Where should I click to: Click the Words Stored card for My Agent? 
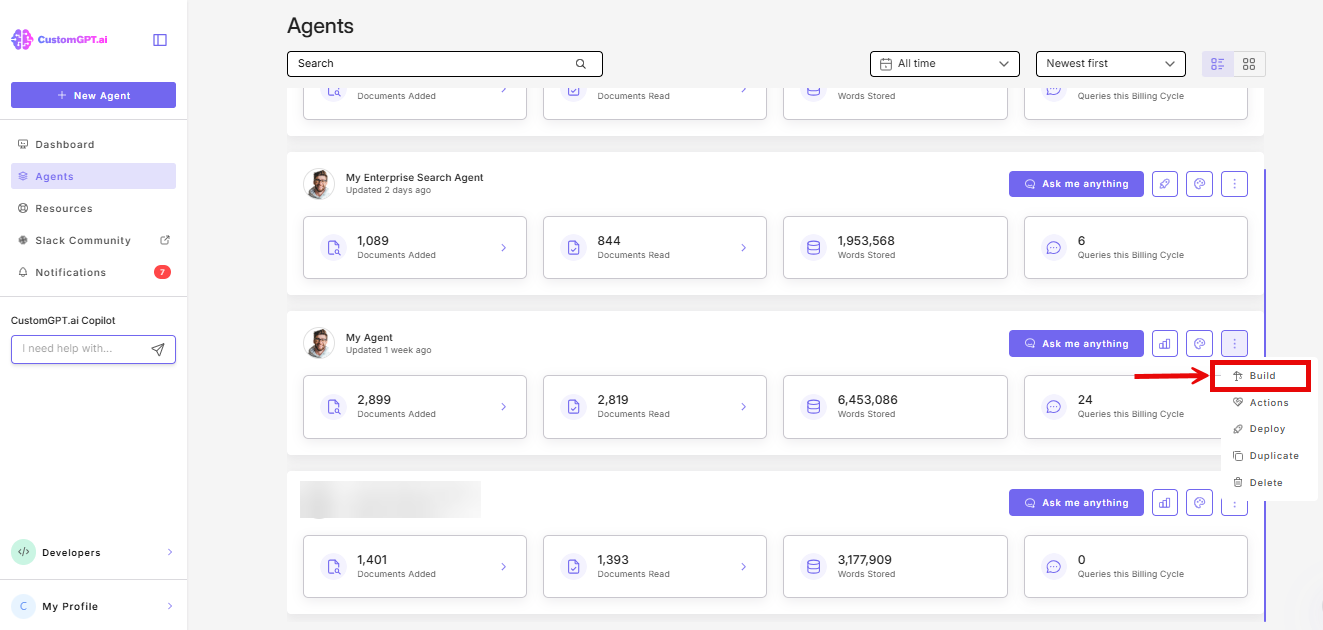click(895, 406)
